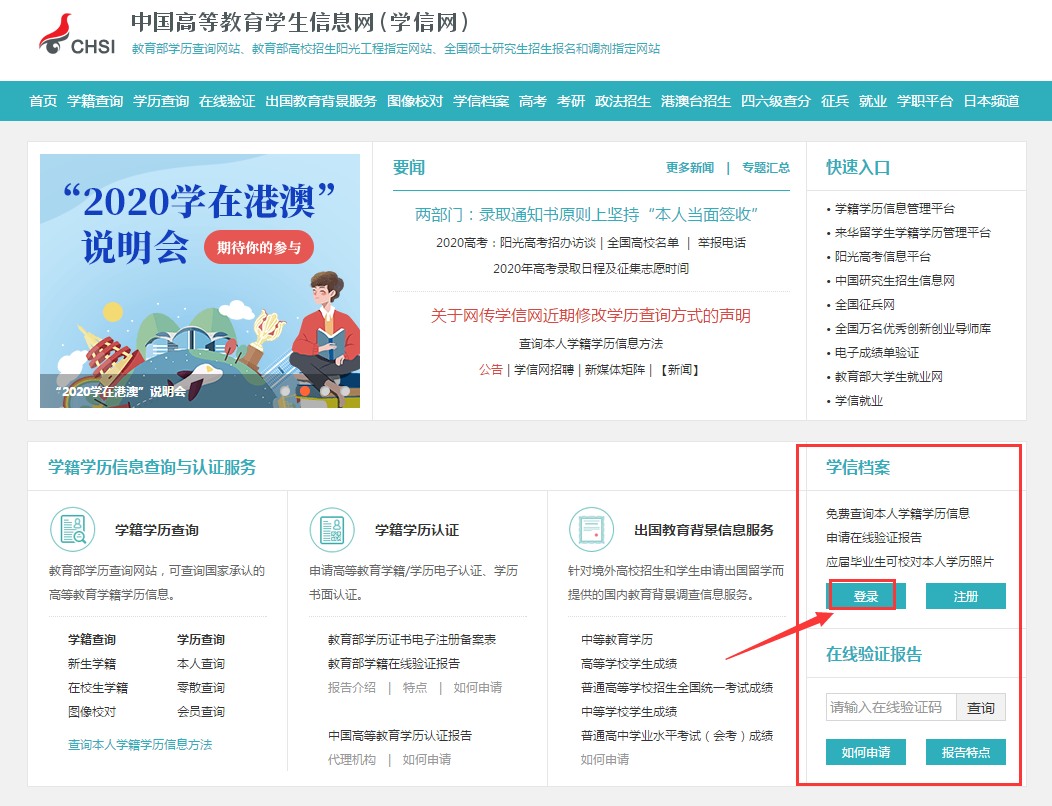The width and height of the screenshot is (1052, 806).
Task: Open the 更多新闻 link
Action: 690,168
